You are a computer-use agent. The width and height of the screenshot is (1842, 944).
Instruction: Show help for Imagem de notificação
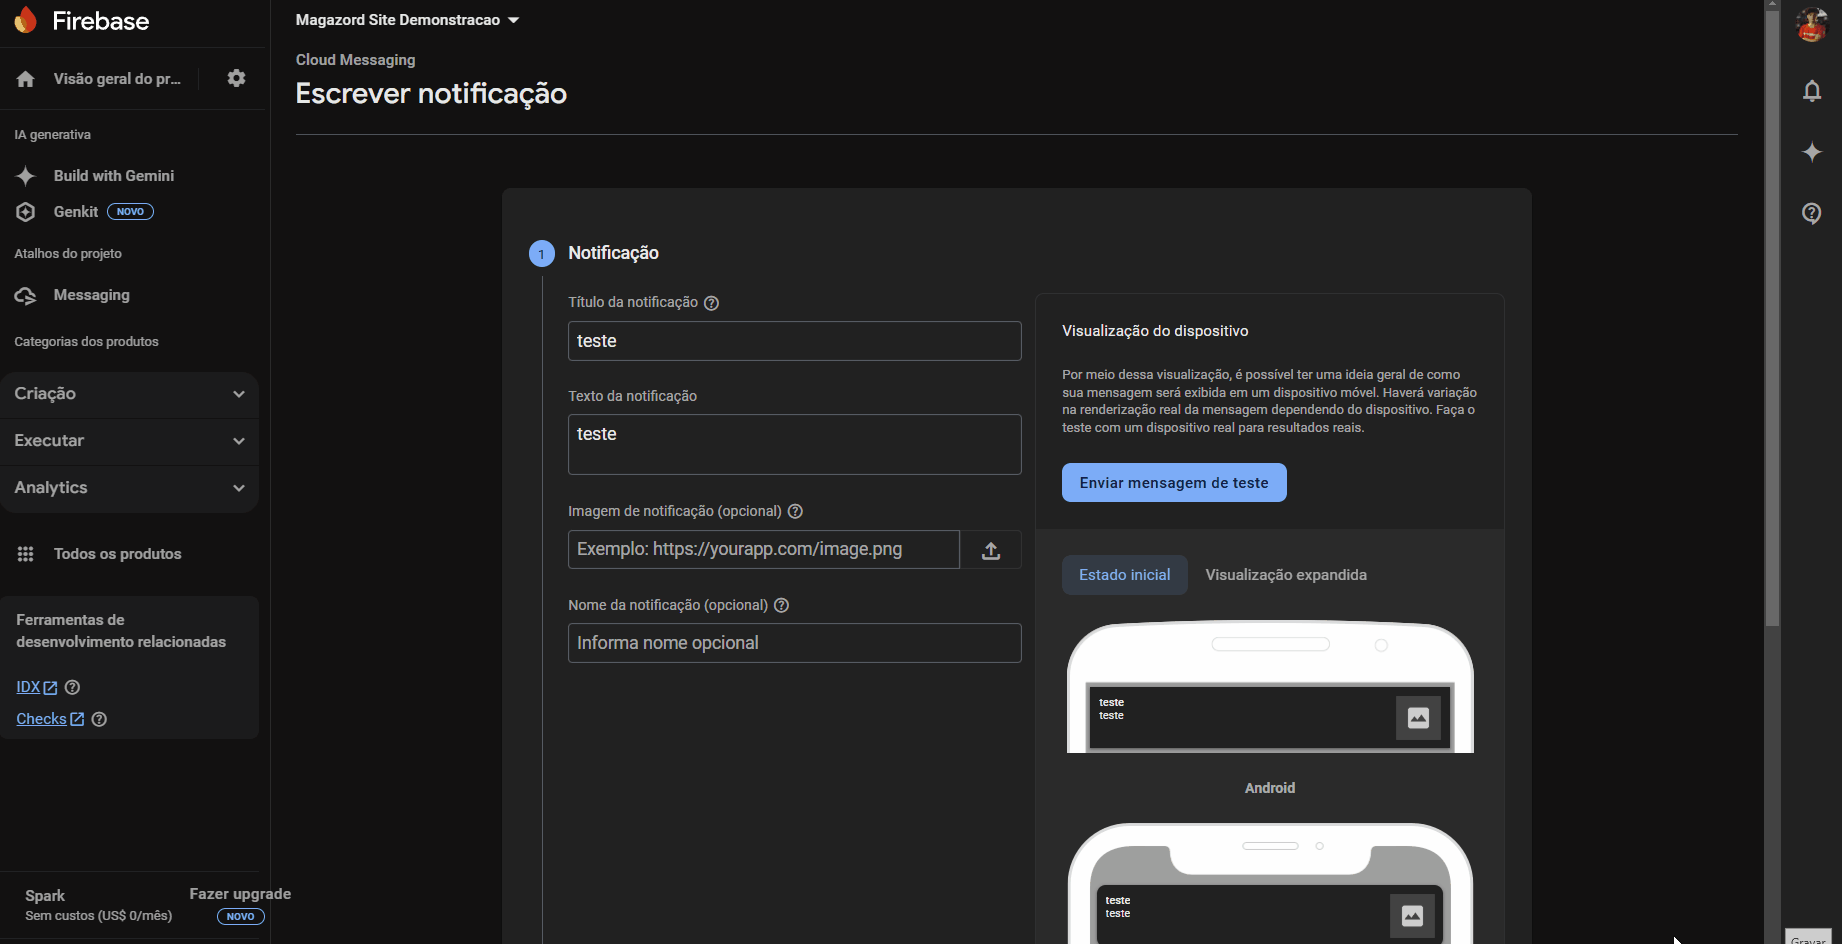795,511
